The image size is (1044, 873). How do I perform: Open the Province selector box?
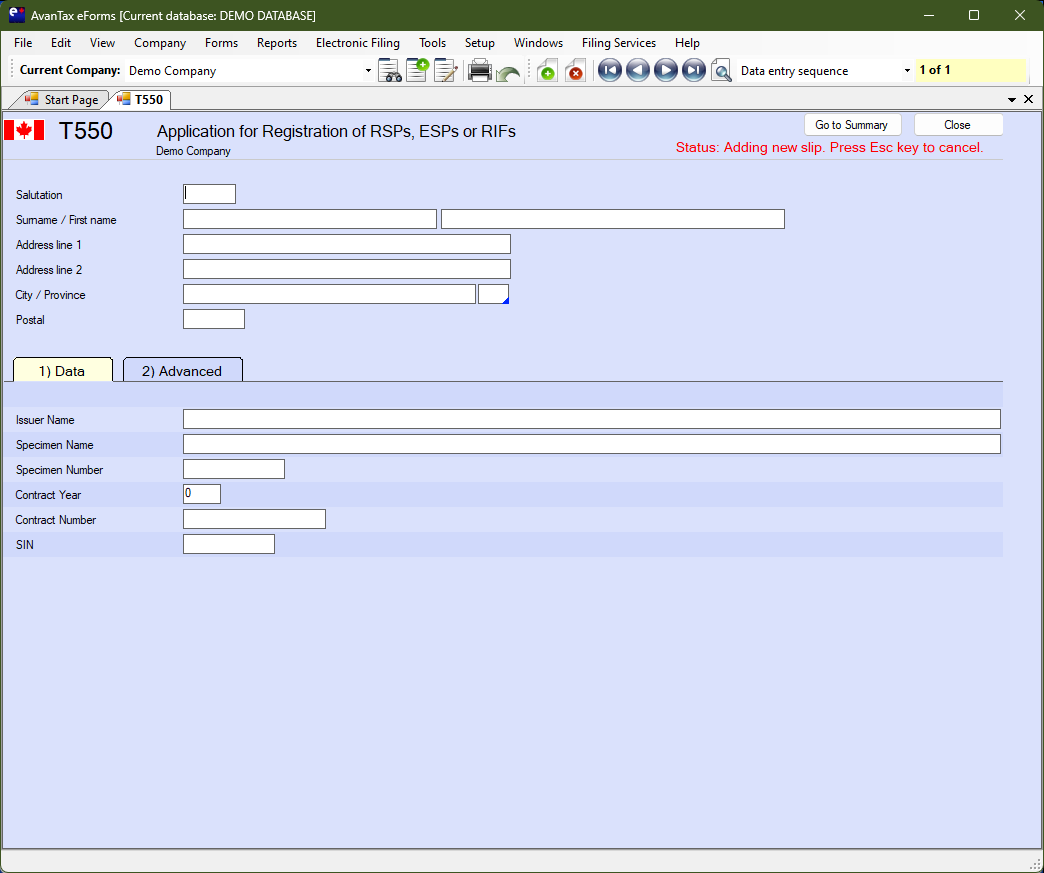(494, 294)
